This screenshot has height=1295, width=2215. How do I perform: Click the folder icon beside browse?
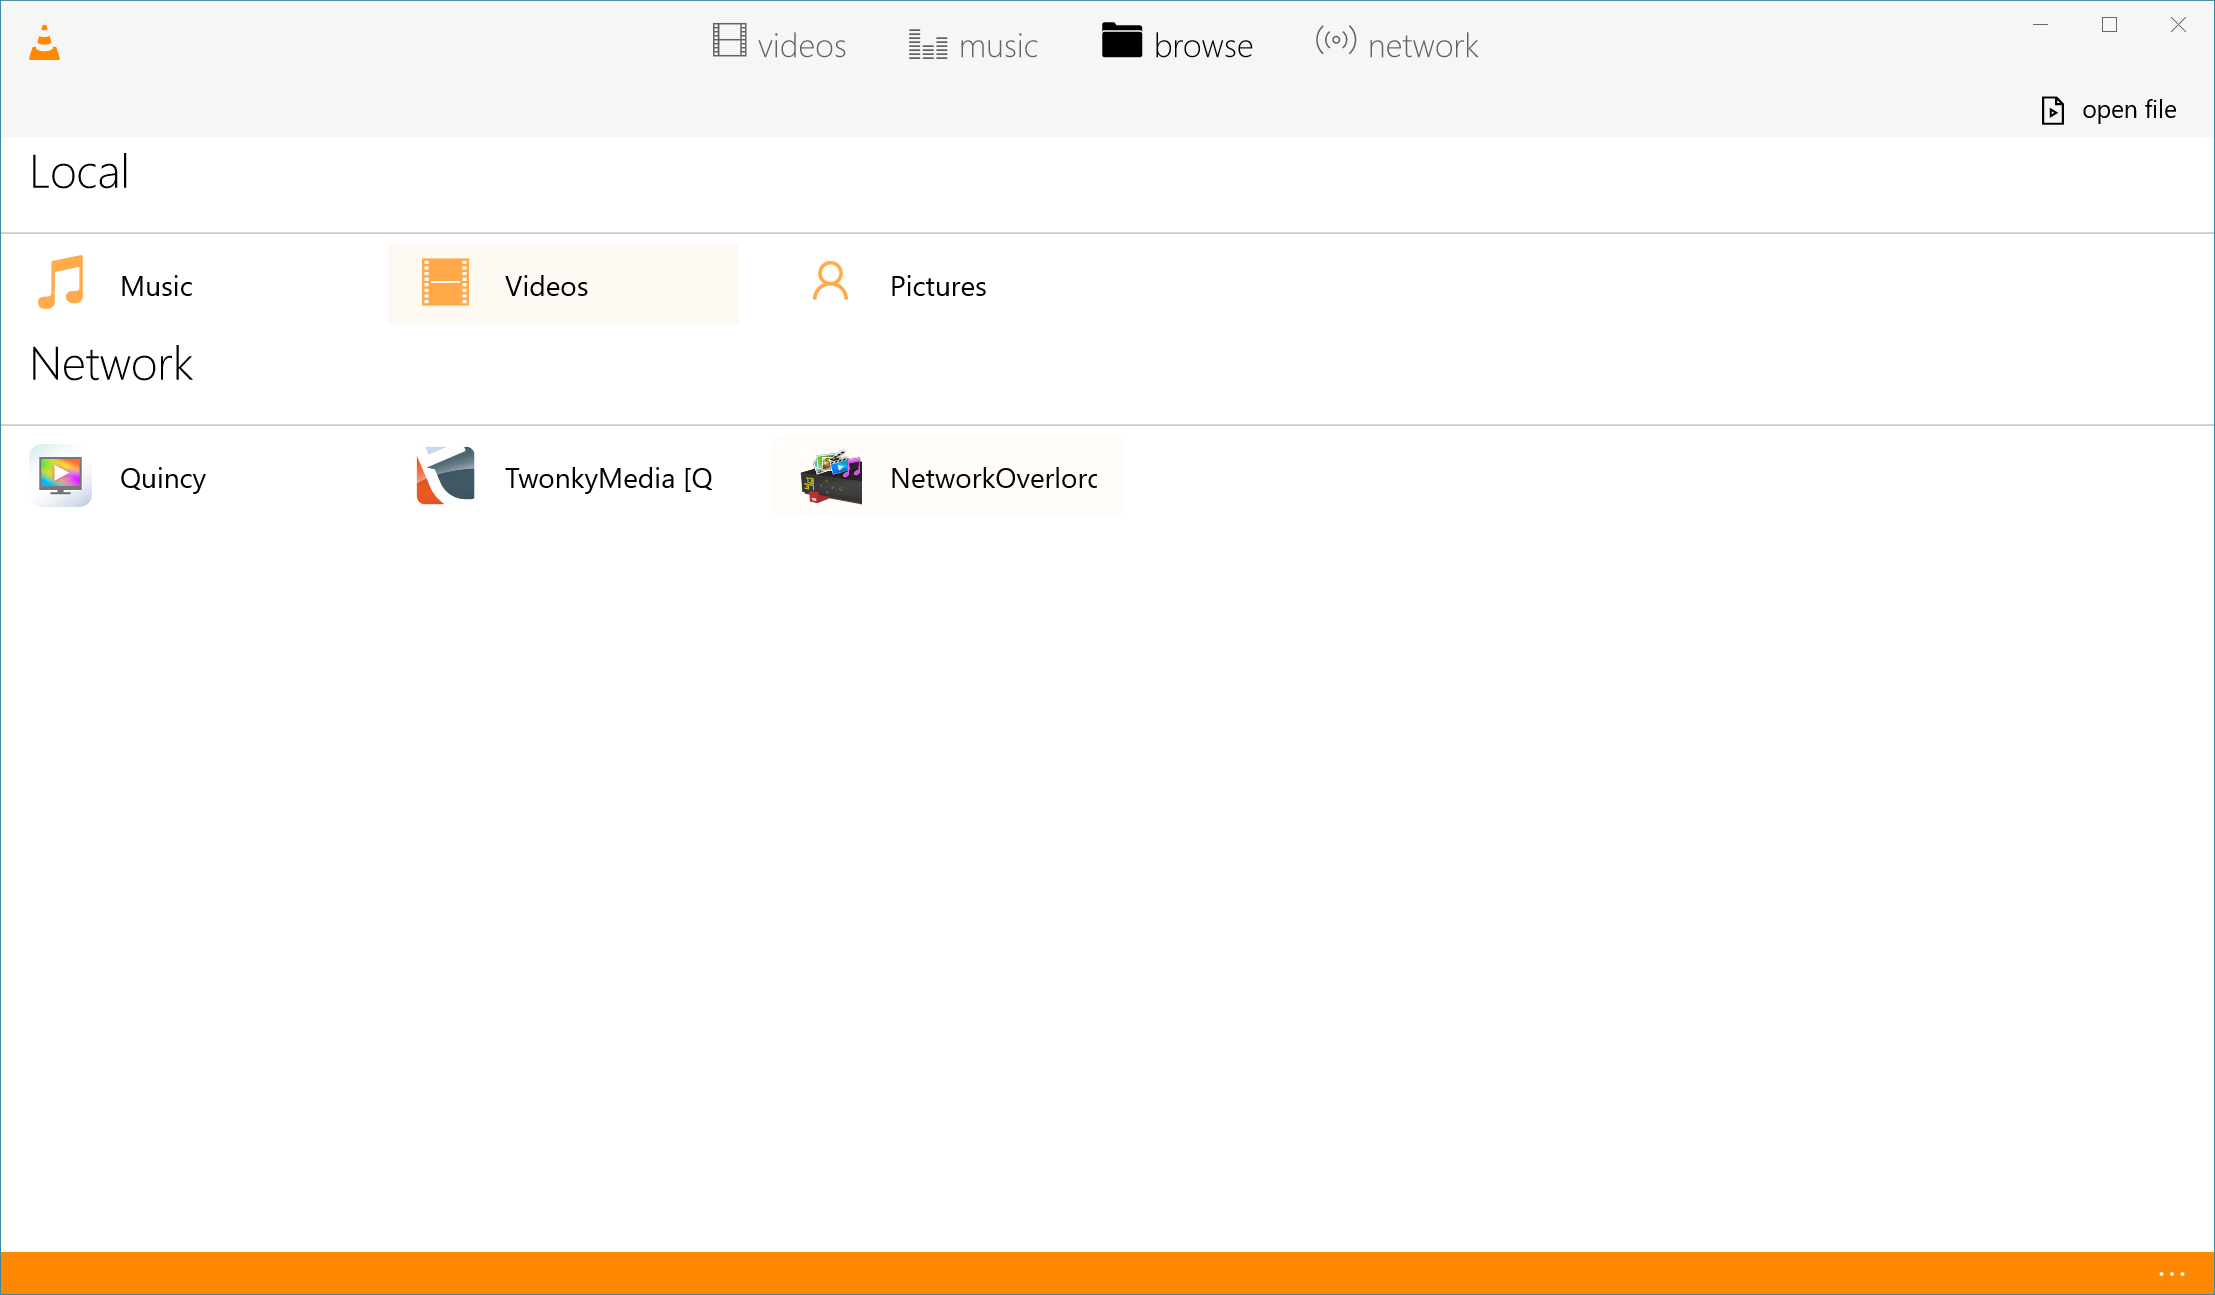click(1121, 42)
